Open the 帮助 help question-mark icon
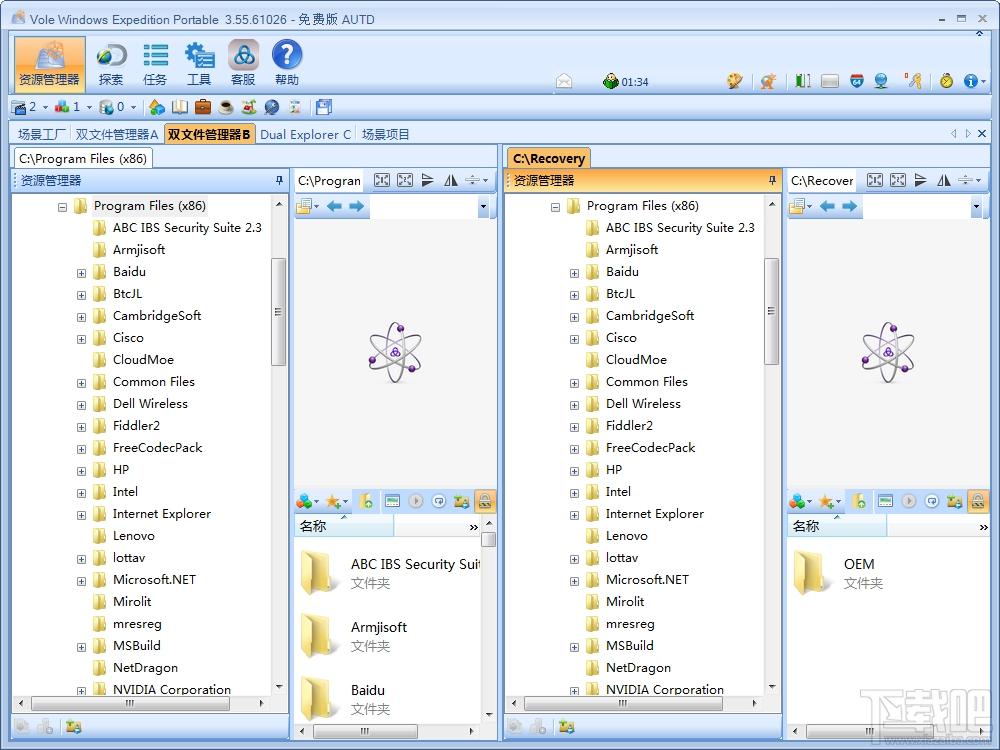This screenshot has height=750, width=1000. [287, 64]
